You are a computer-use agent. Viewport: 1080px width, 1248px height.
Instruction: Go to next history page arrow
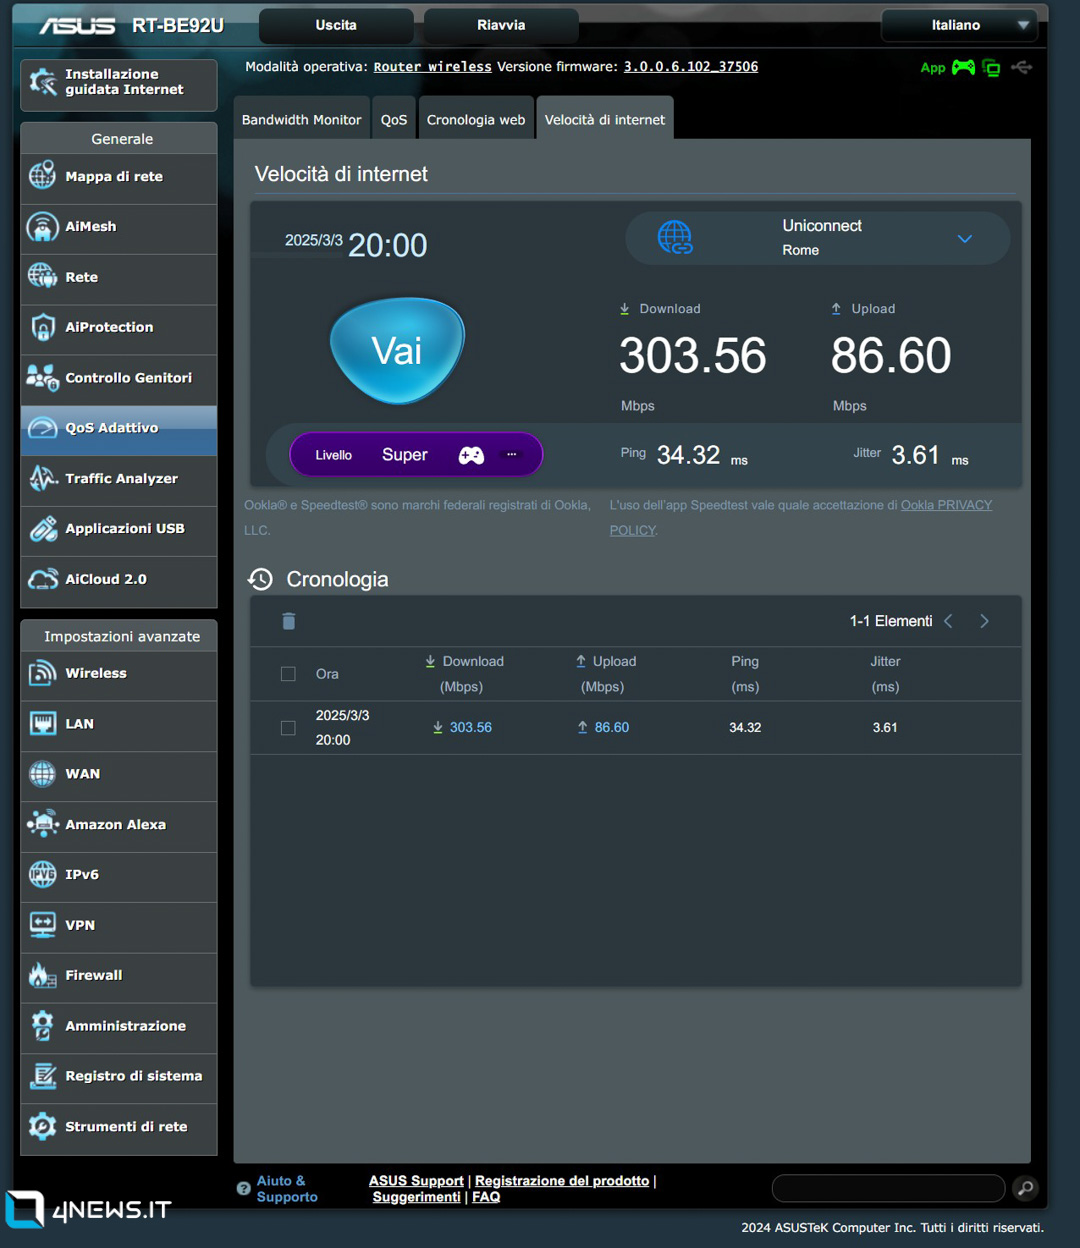tap(985, 621)
